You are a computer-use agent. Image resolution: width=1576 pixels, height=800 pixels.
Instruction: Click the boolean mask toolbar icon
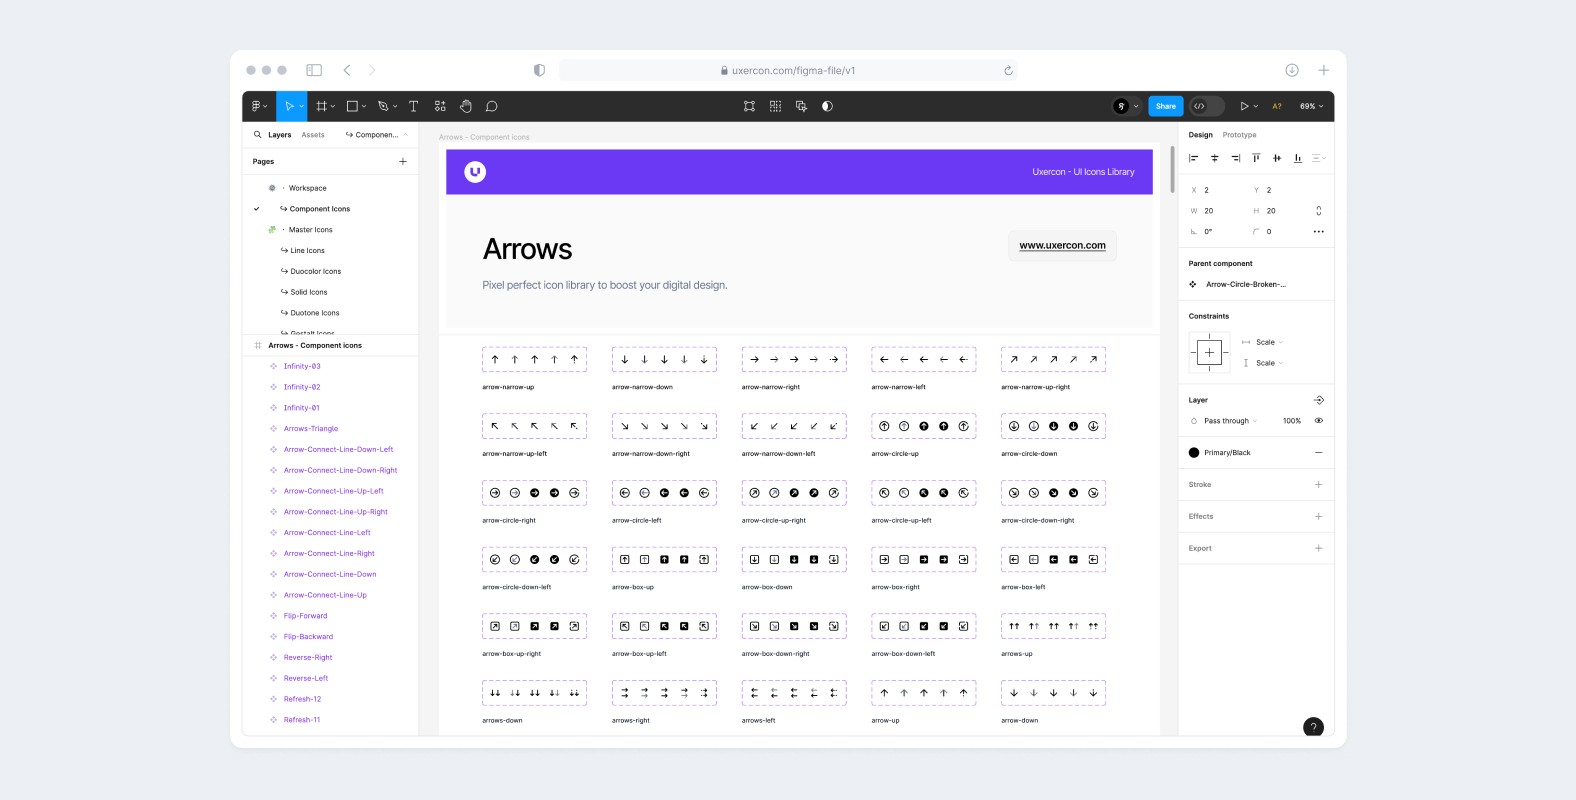801,106
